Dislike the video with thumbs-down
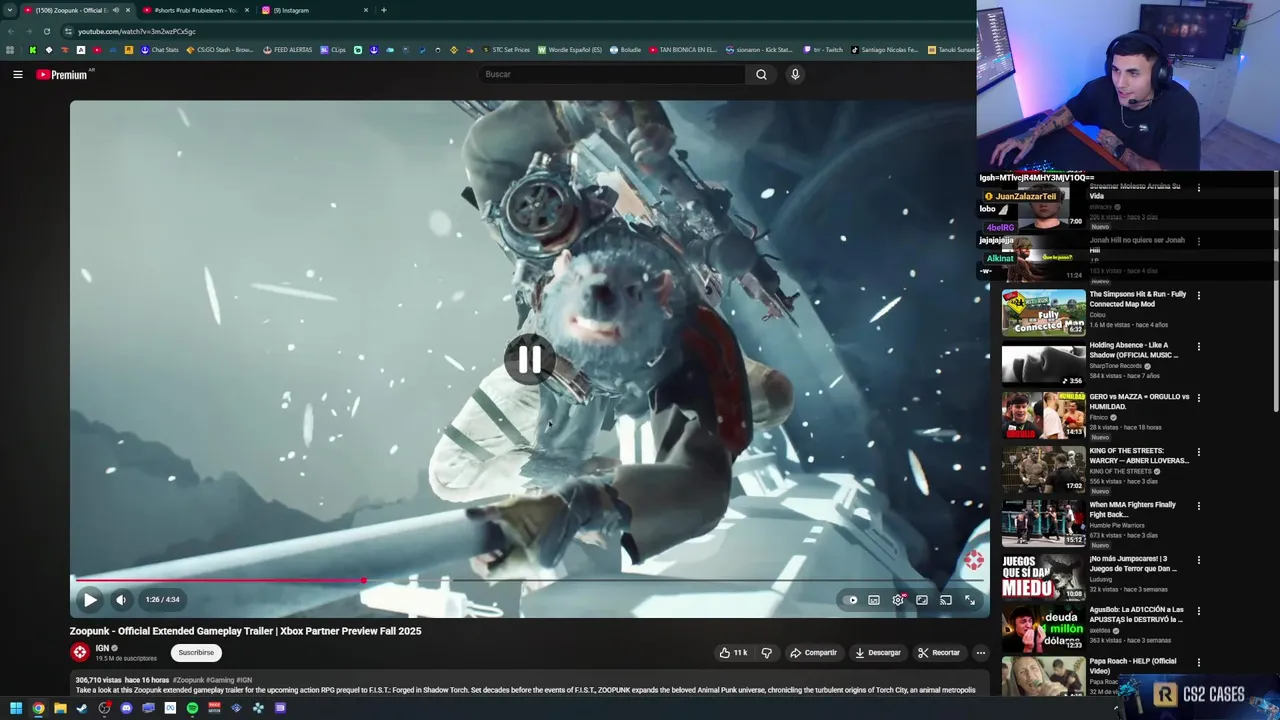The height and width of the screenshot is (720, 1280). pyautogui.click(x=766, y=652)
